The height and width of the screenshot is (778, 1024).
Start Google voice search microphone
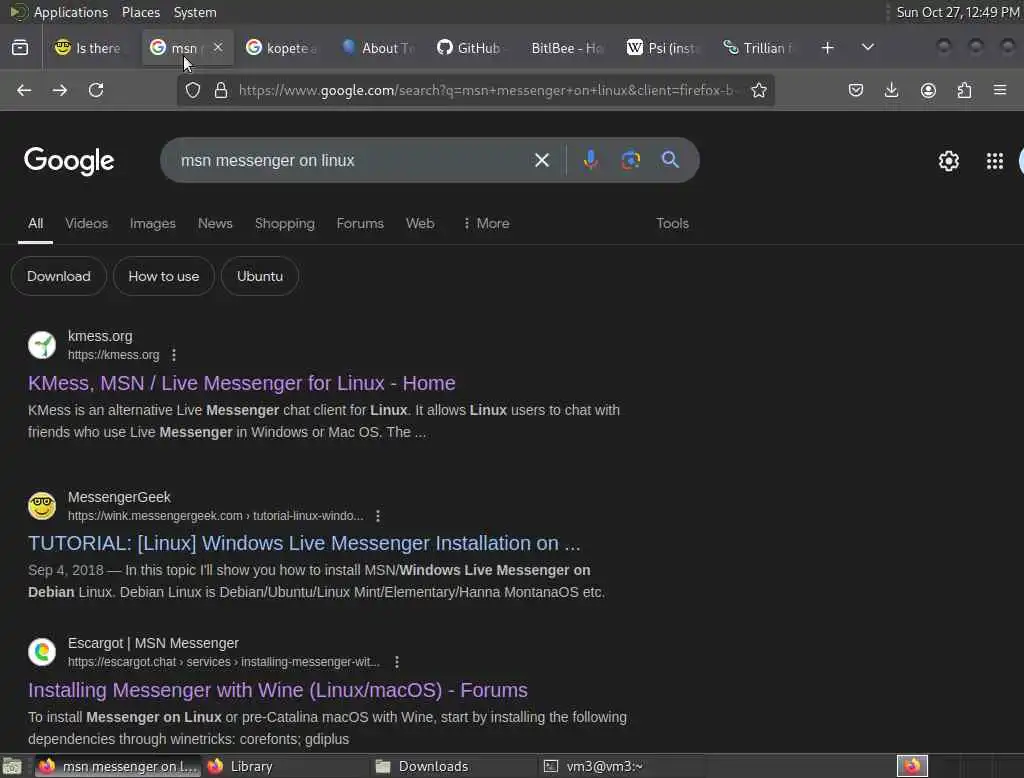tap(590, 160)
